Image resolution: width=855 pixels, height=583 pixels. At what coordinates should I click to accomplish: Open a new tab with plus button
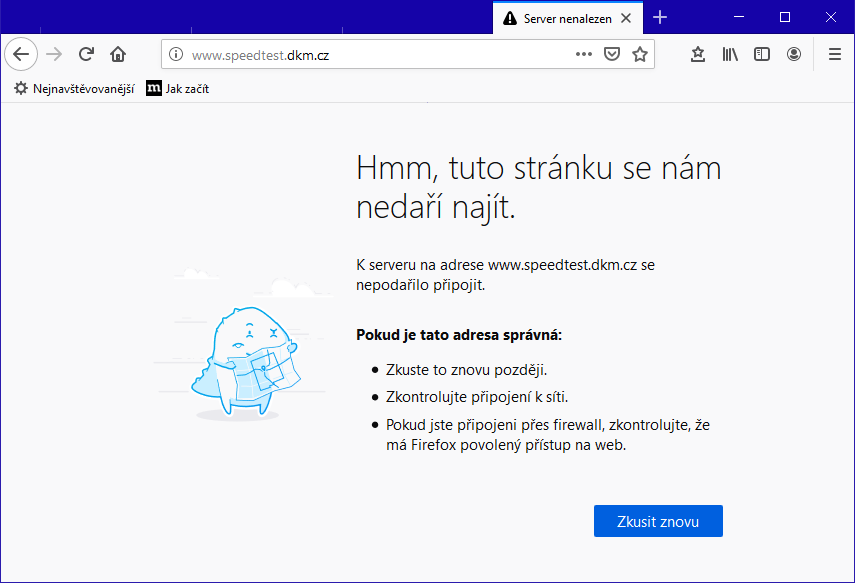(x=660, y=18)
